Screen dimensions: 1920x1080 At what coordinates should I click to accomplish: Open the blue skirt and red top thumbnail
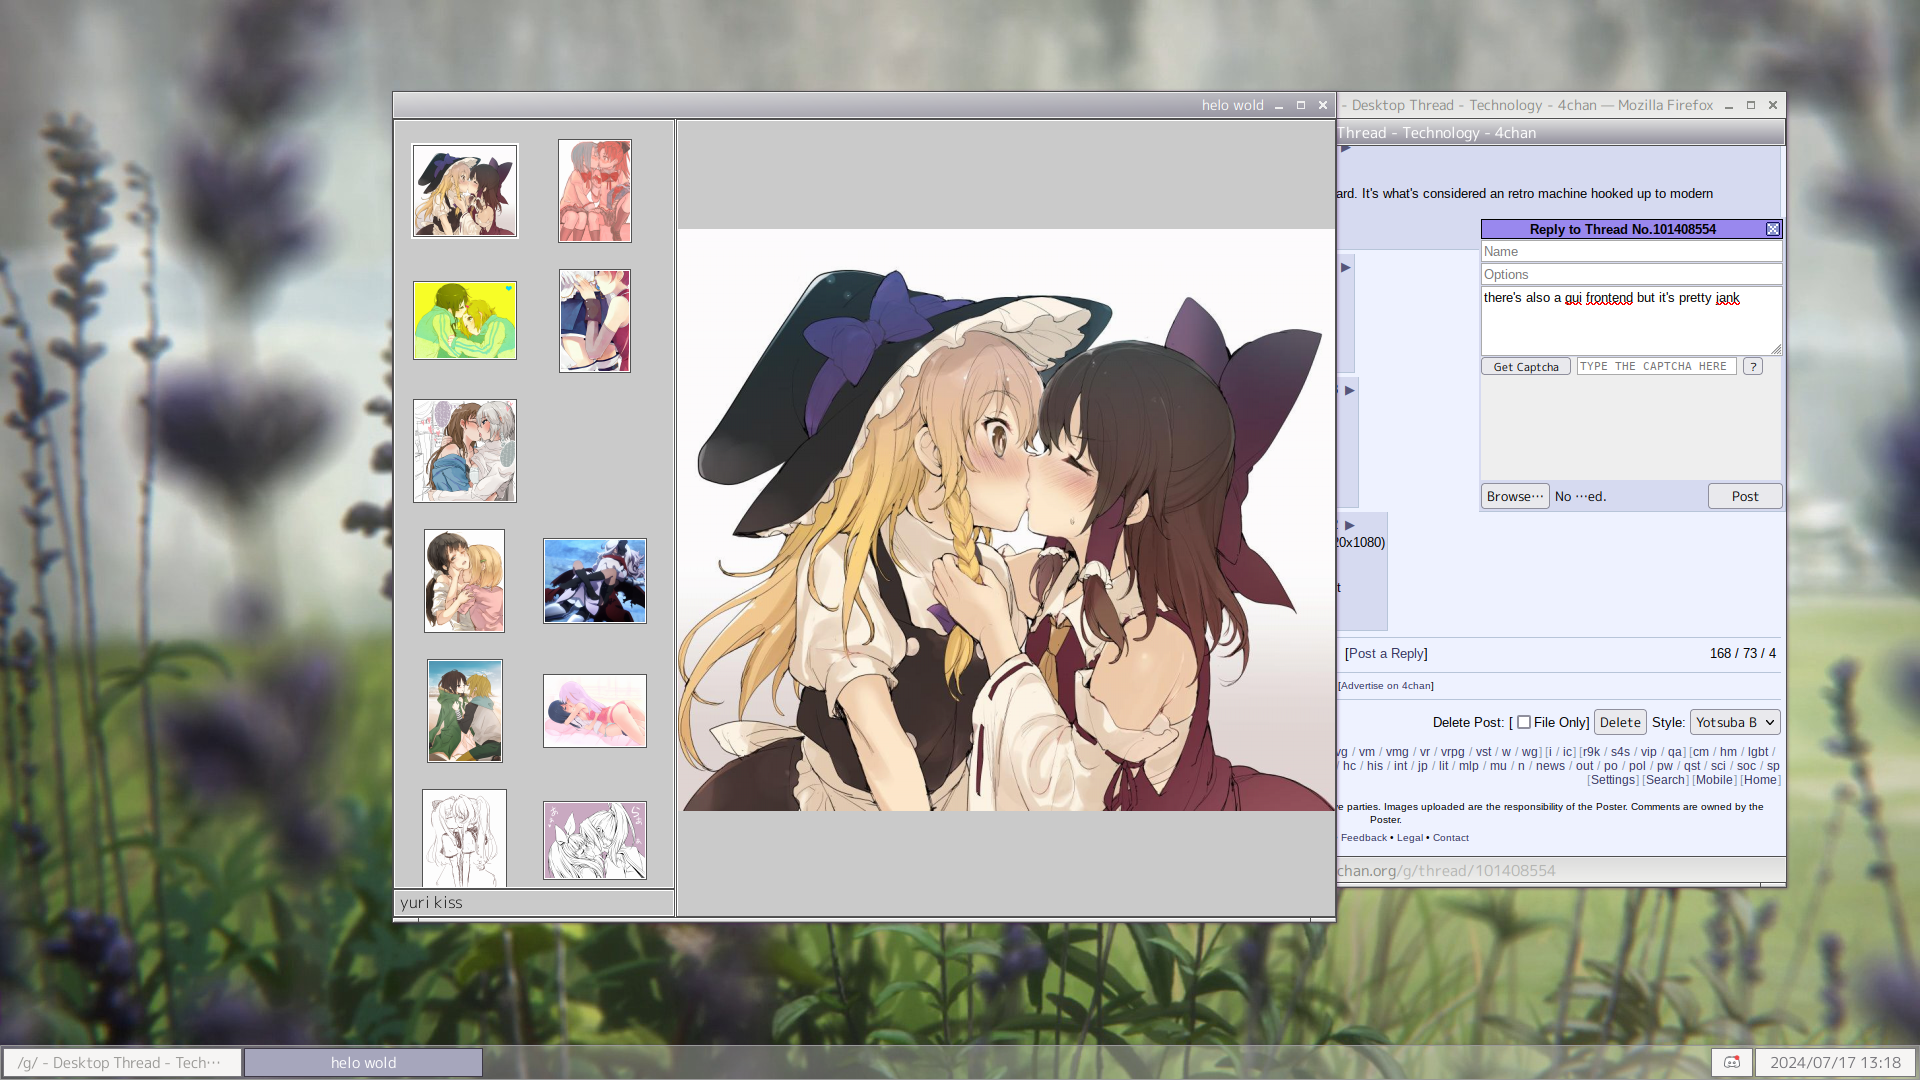595,321
